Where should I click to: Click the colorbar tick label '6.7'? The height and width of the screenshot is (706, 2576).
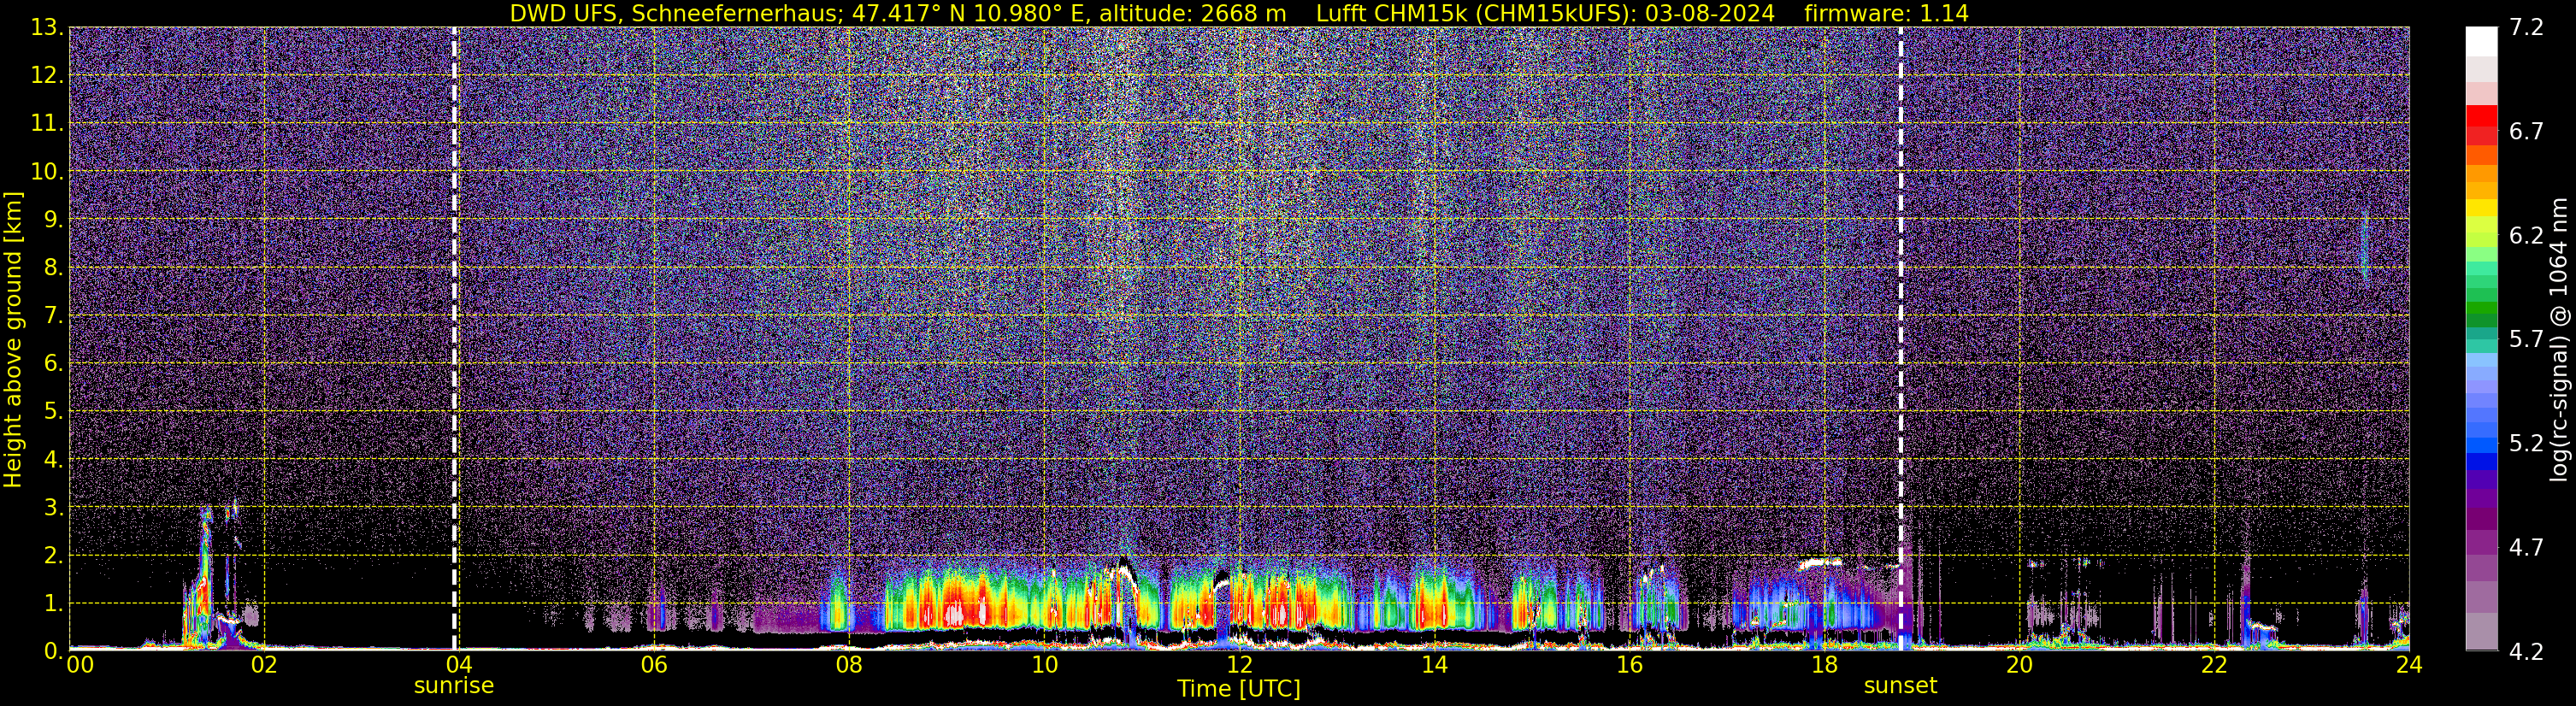[2526, 132]
